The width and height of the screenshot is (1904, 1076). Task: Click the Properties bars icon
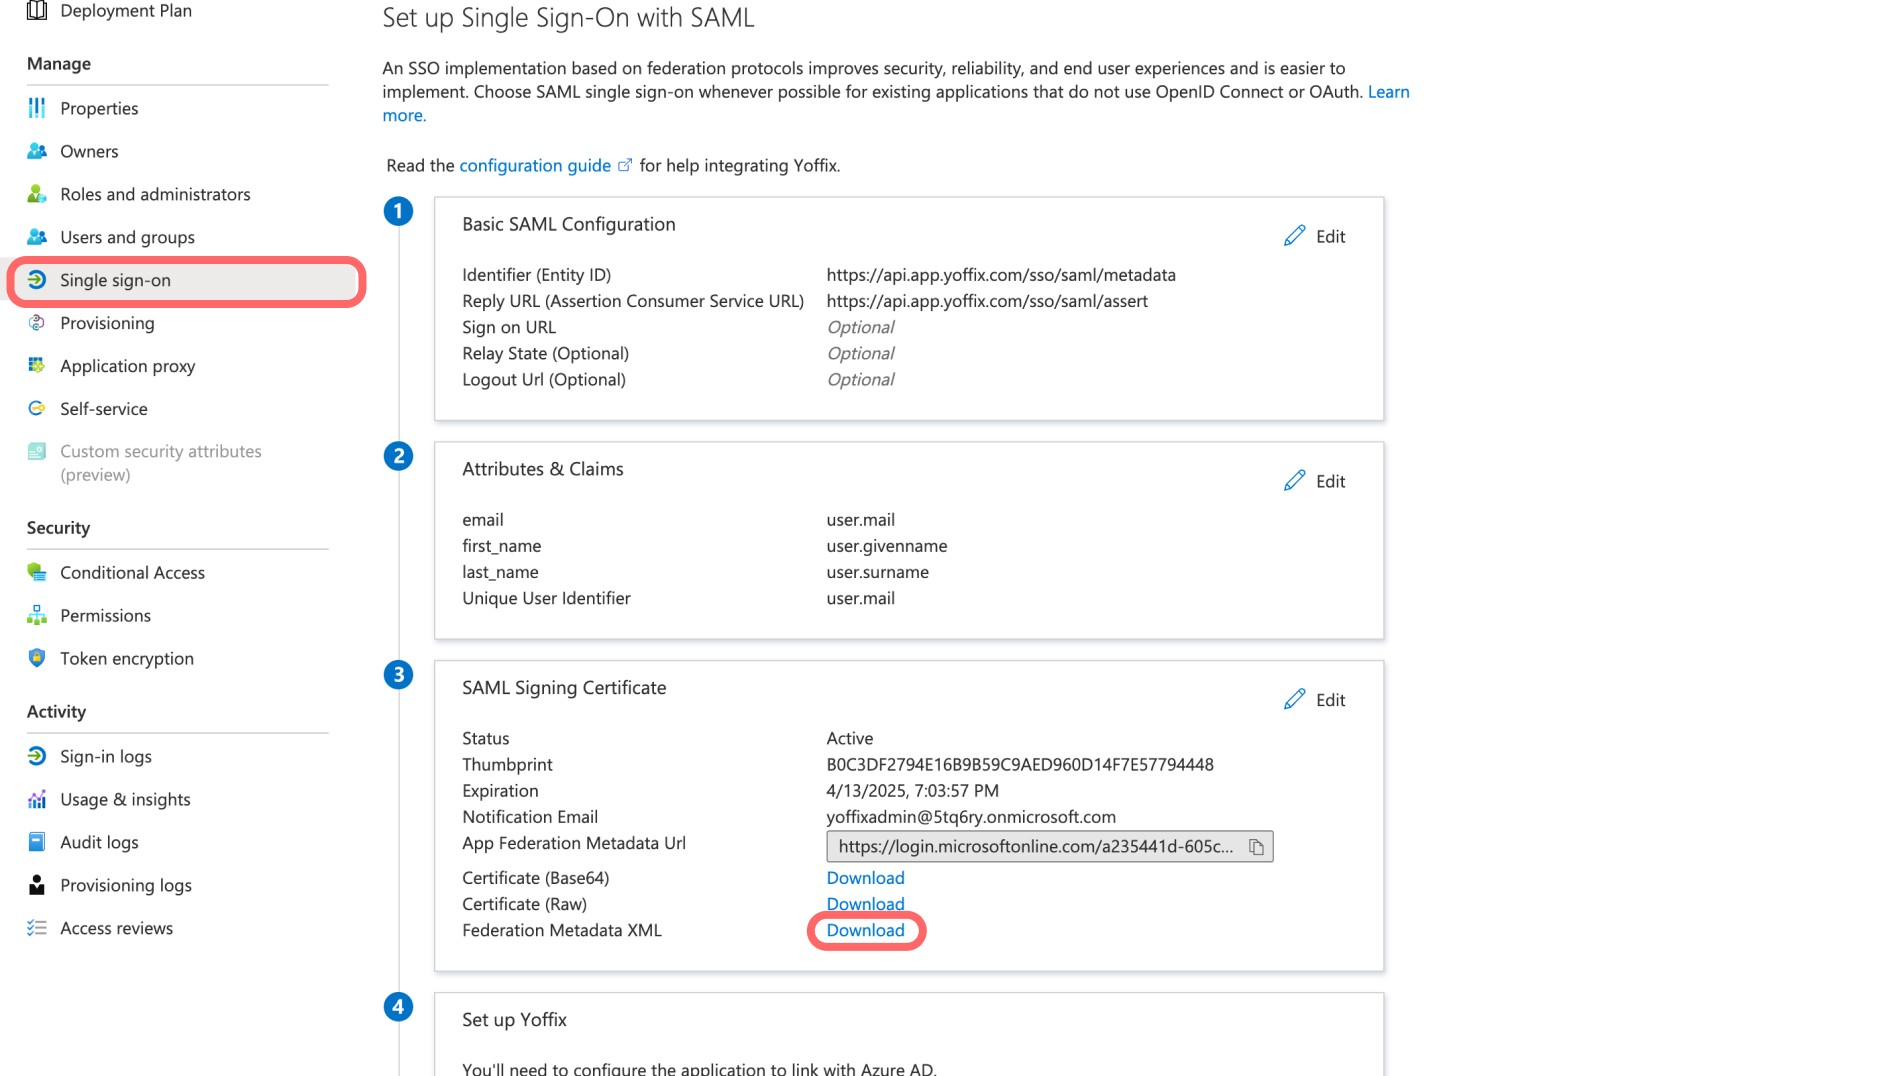[37, 108]
